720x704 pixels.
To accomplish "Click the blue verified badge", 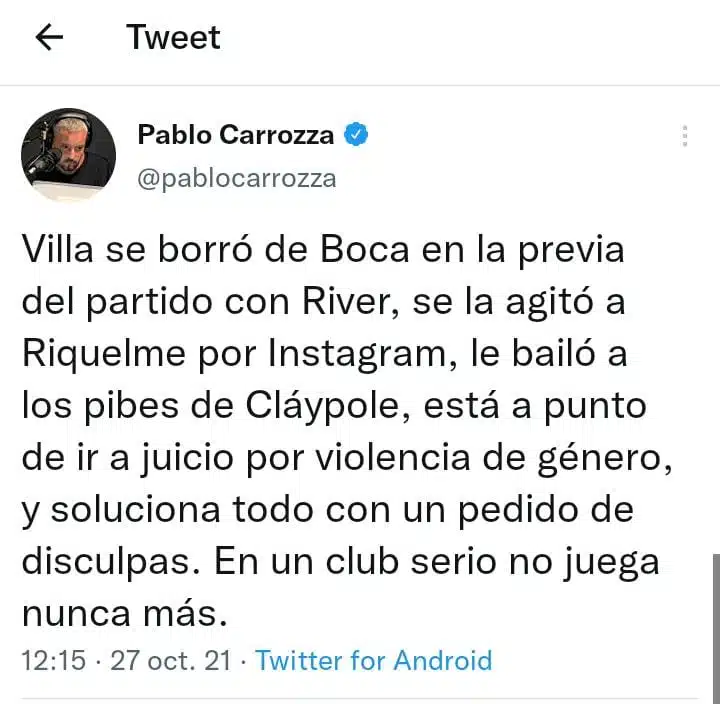I will tap(356, 135).
